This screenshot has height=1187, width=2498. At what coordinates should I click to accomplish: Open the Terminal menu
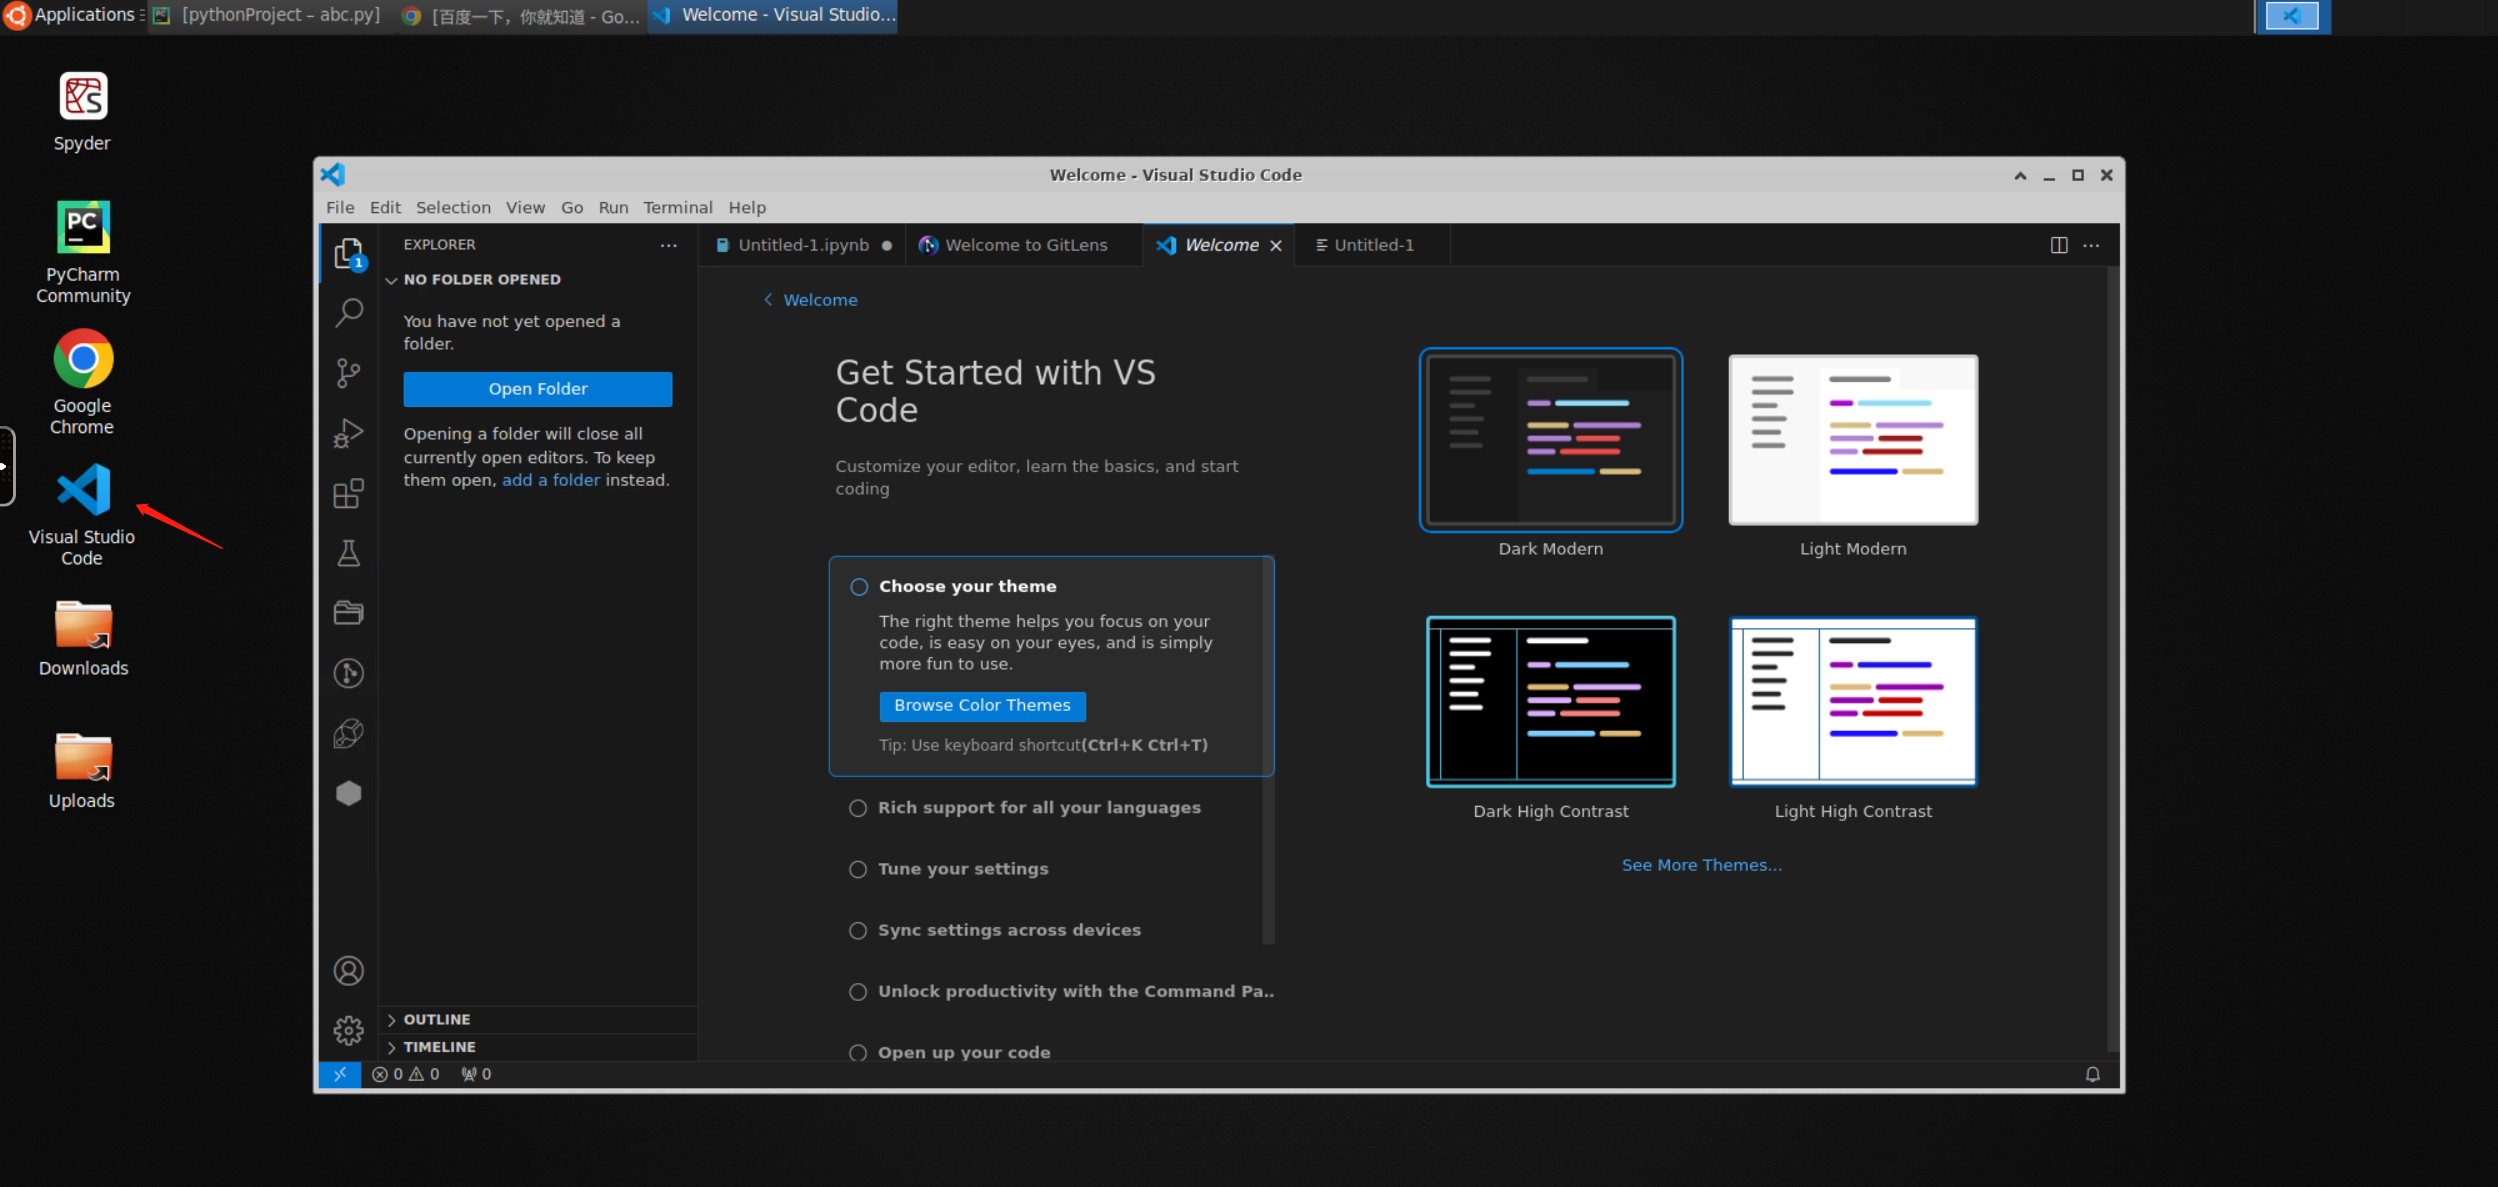pos(677,207)
